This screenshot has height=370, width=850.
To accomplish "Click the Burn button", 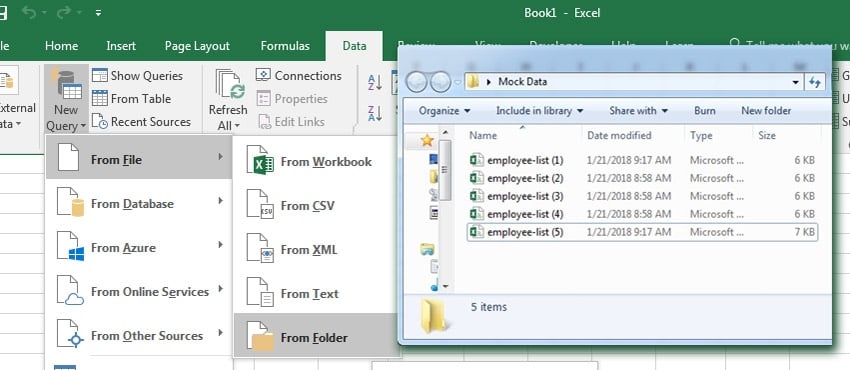I will pos(704,111).
